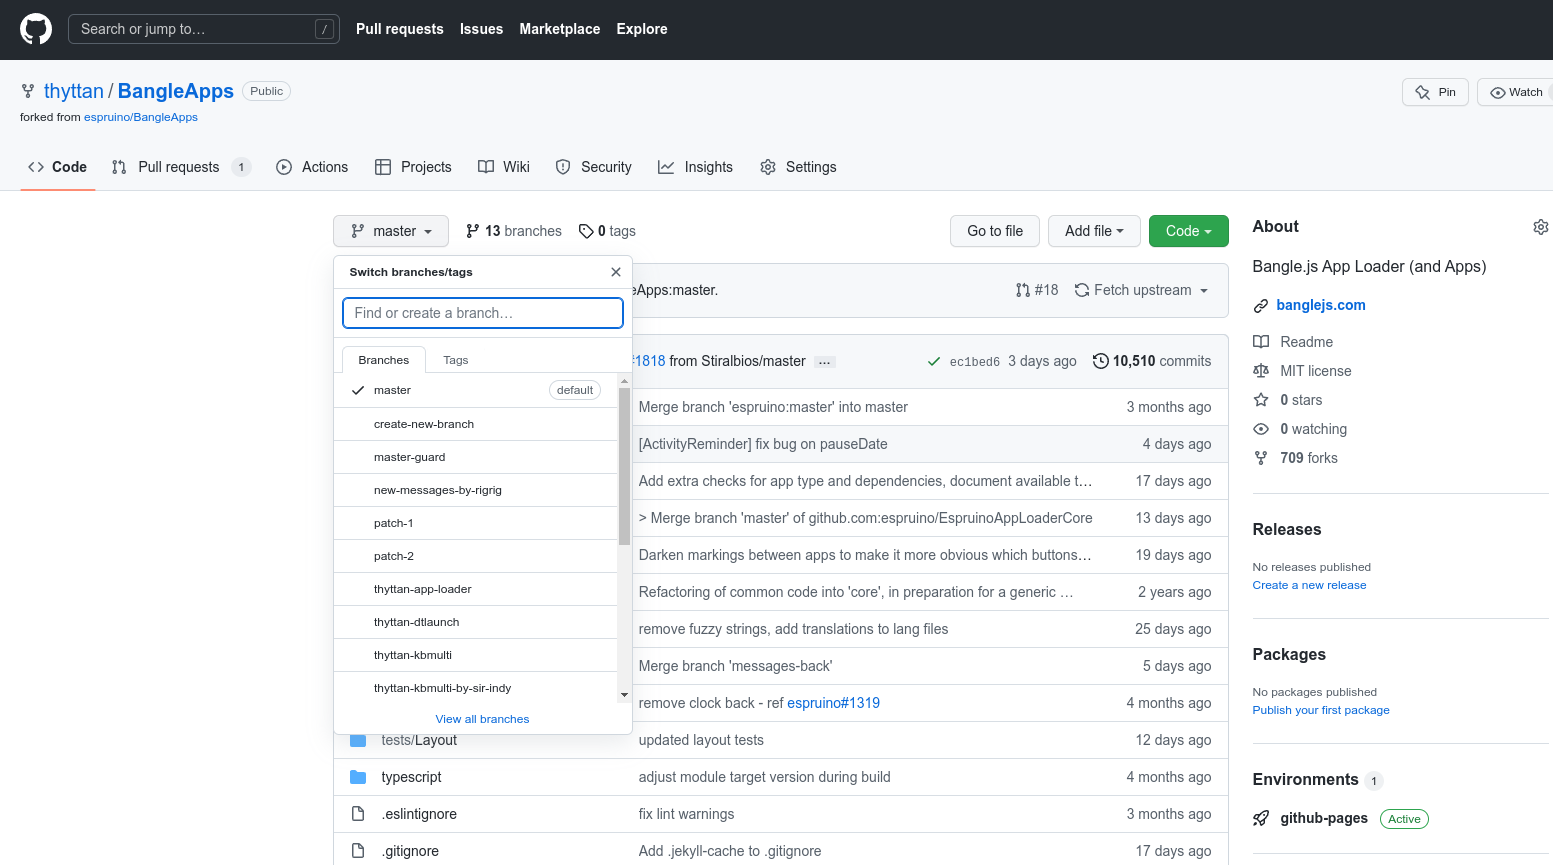Focus the Find or create a branch field

tap(483, 313)
